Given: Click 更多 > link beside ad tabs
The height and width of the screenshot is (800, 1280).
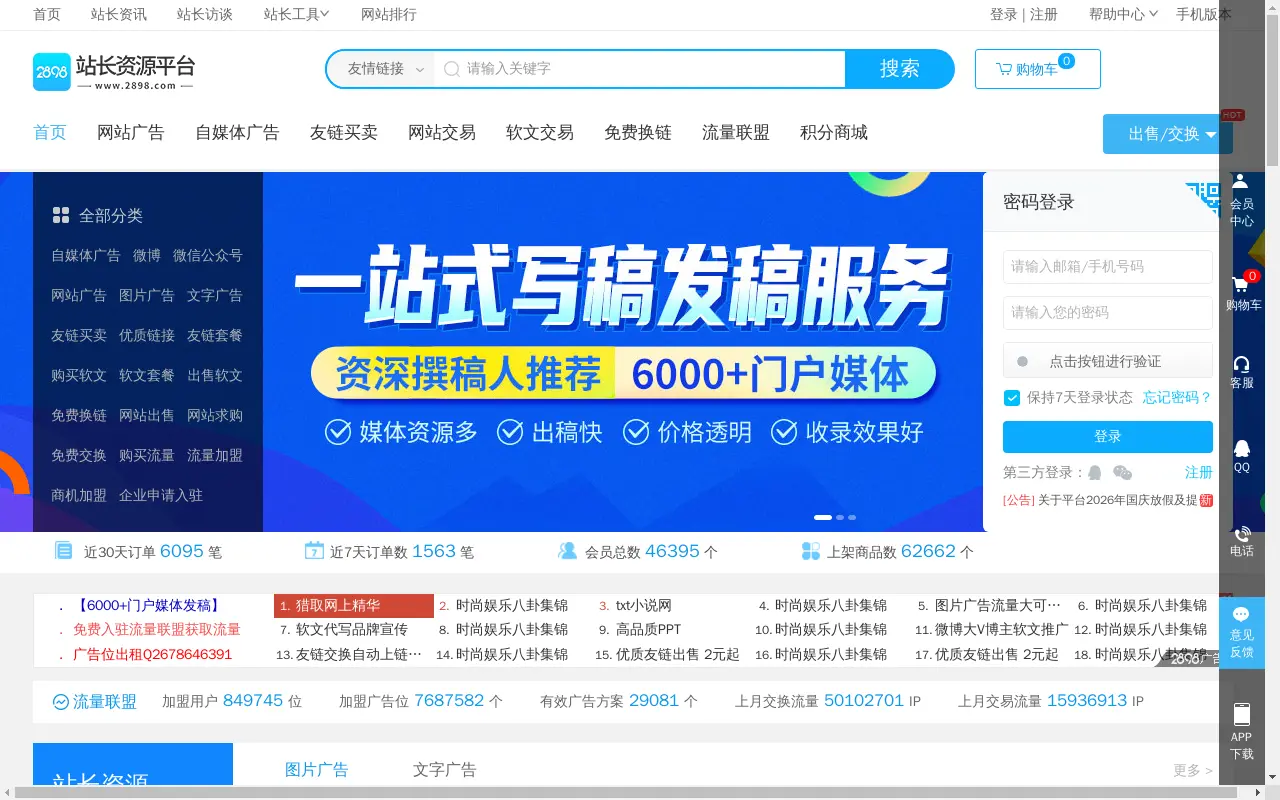Looking at the screenshot, I should tap(1193, 771).
